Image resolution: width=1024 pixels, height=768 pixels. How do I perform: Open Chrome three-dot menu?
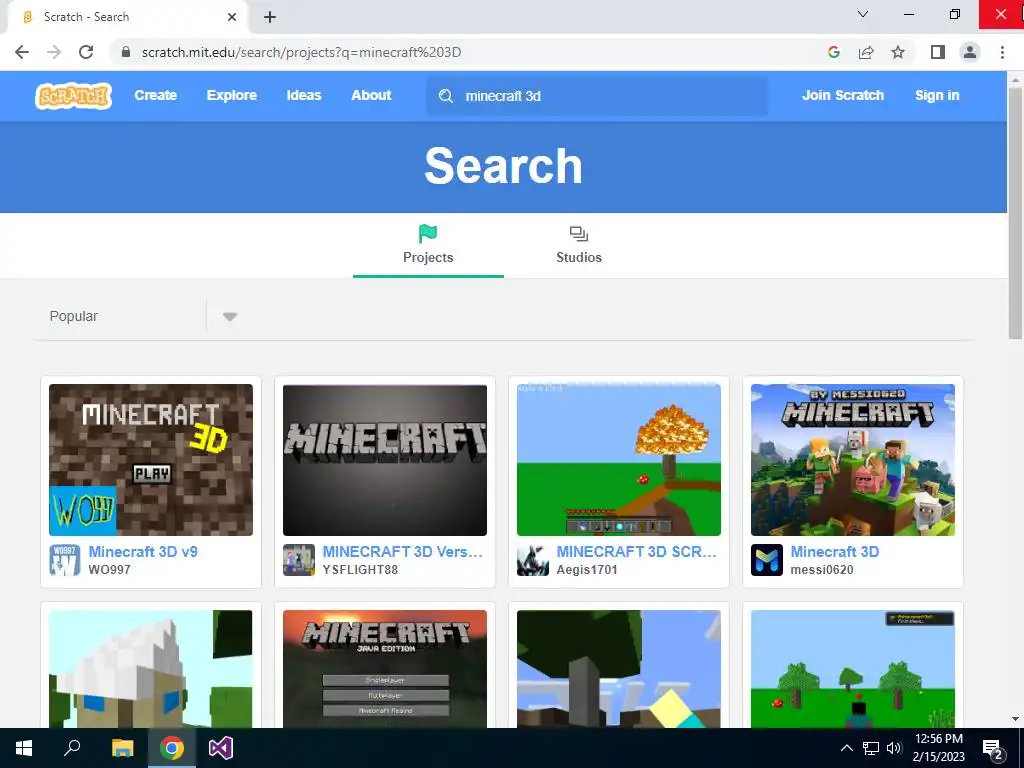1002,52
